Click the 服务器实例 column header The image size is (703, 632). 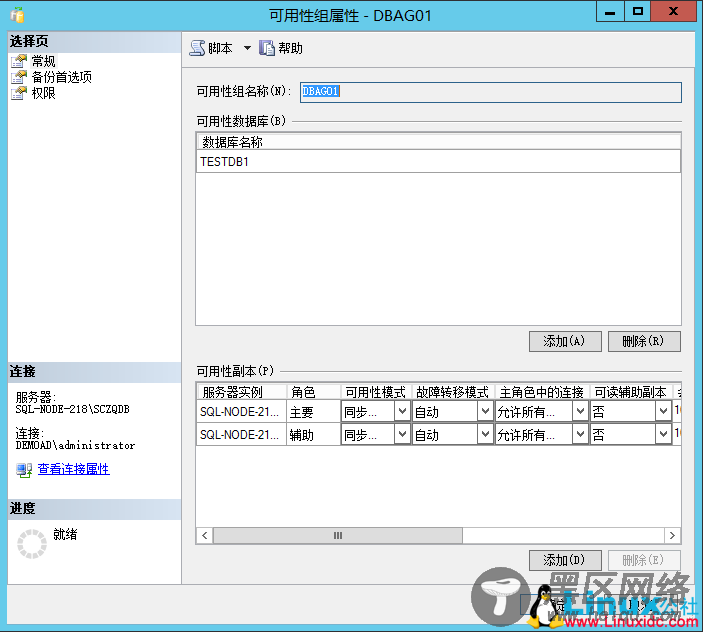242,392
